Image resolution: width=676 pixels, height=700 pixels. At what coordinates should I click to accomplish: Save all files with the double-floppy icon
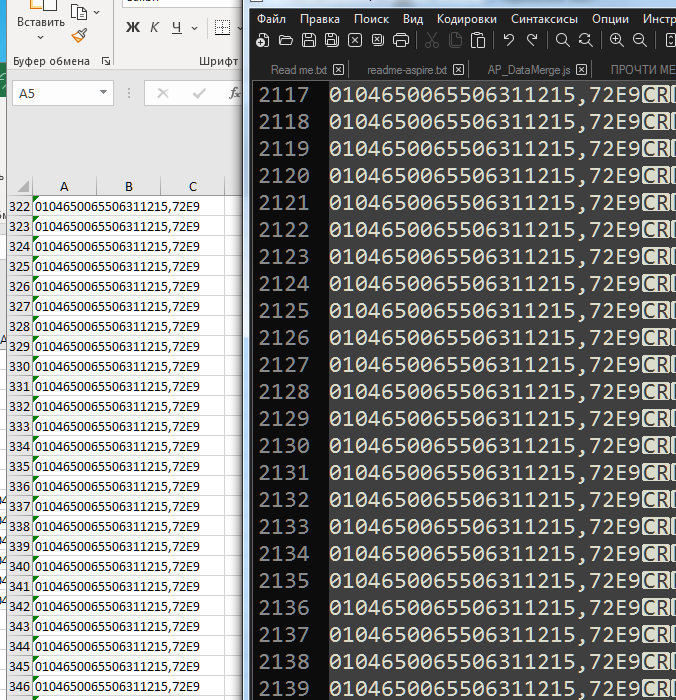tap(332, 41)
